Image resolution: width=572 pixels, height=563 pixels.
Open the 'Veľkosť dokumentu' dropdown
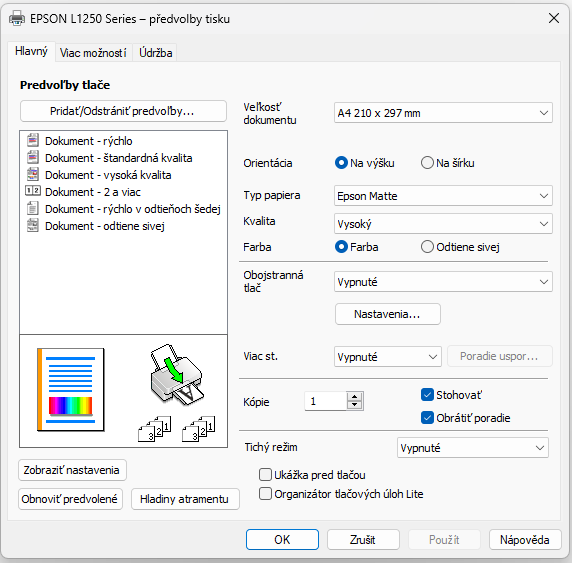click(443, 113)
